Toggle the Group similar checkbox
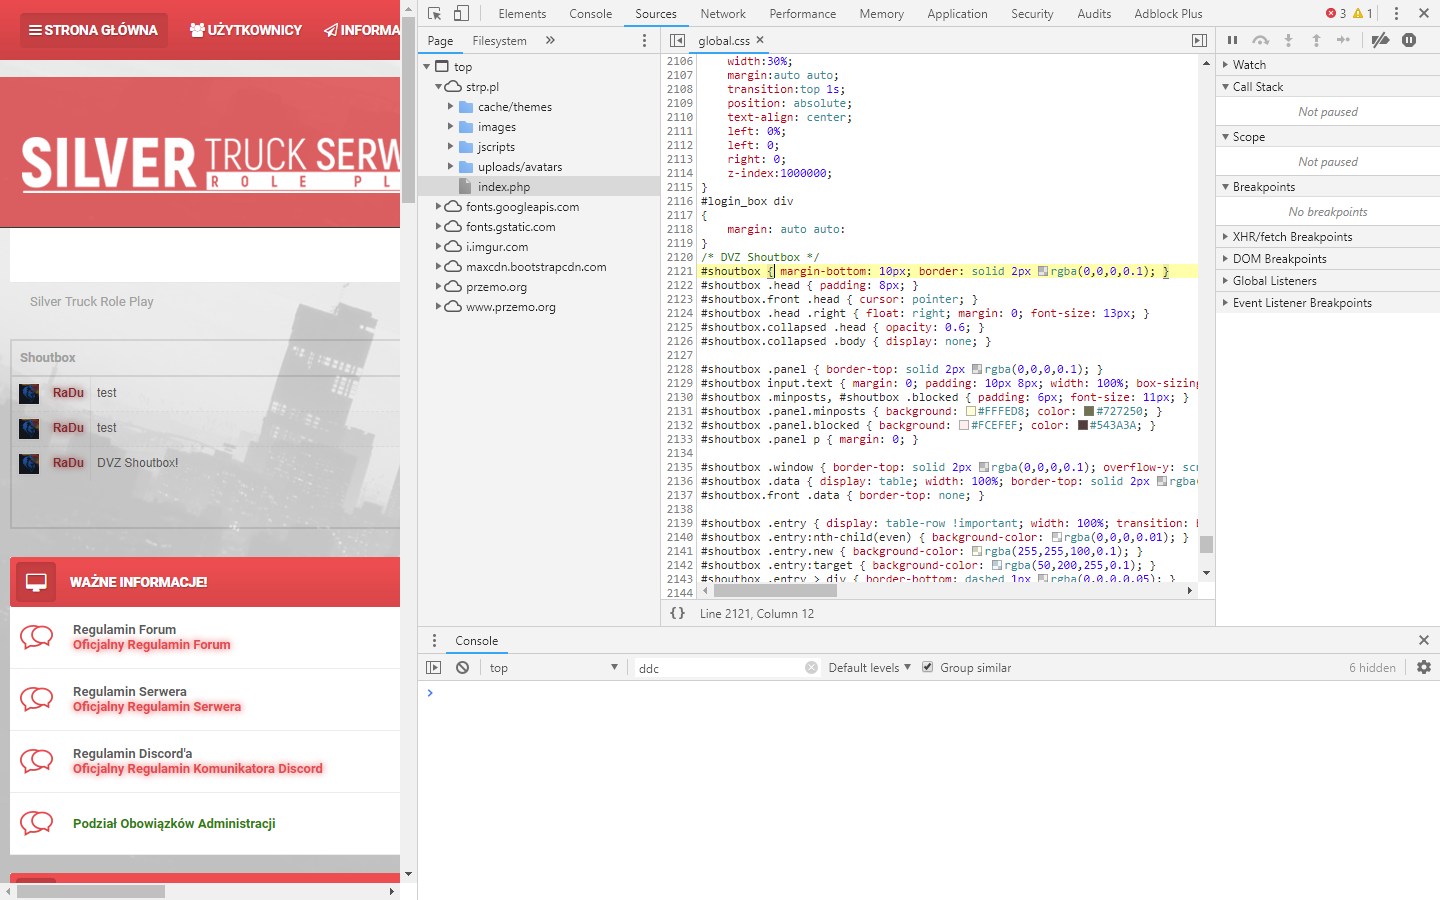Viewport: 1440px width, 900px height. 927,667
